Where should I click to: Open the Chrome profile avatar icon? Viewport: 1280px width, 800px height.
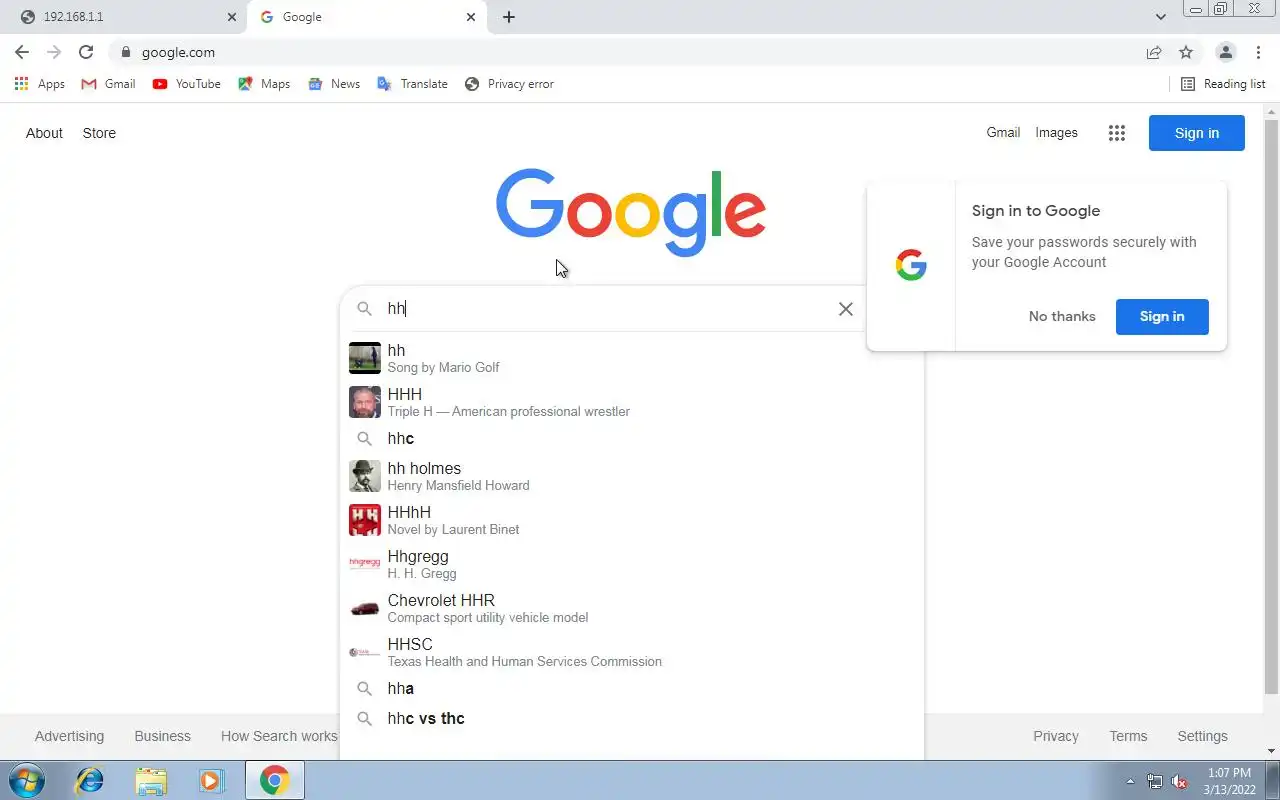[1225, 52]
